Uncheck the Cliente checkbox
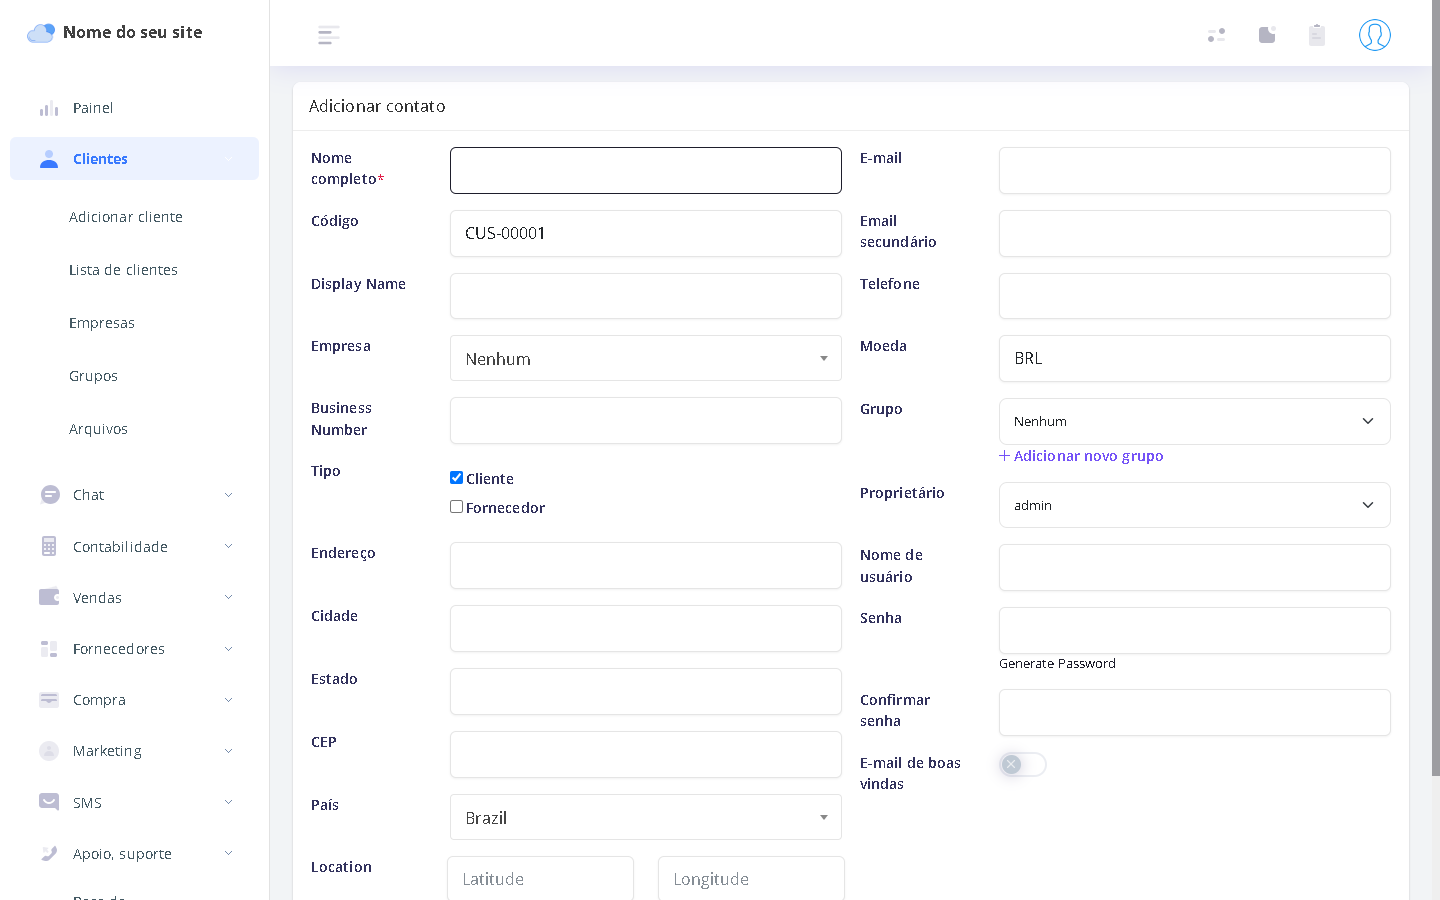Image resolution: width=1440 pixels, height=900 pixels. click(456, 478)
